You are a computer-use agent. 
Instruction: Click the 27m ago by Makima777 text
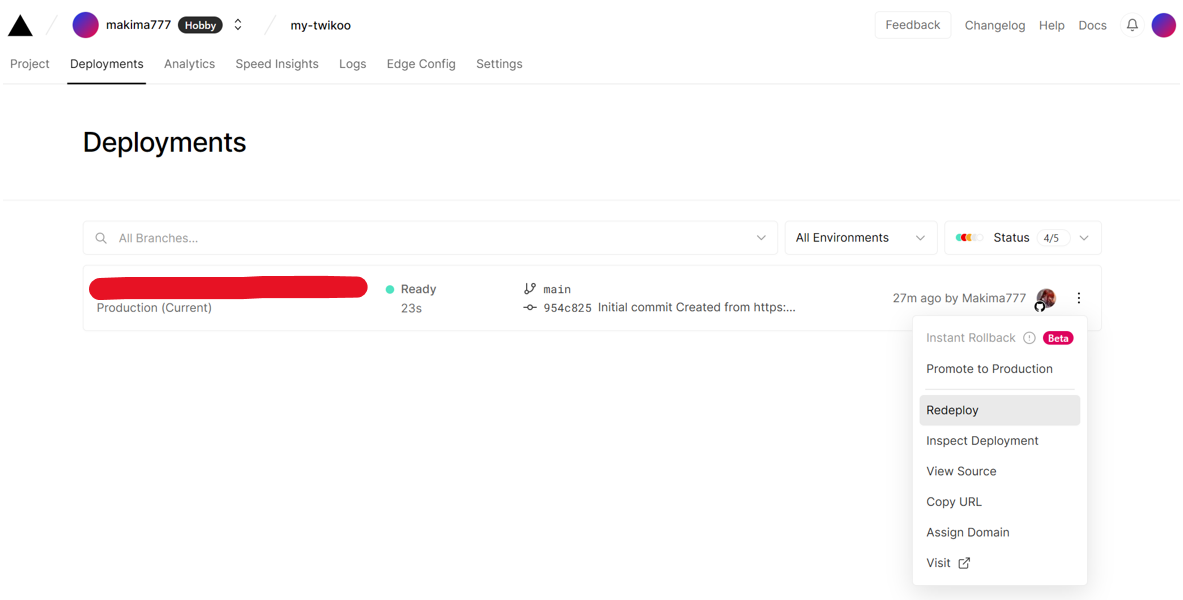(x=959, y=298)
